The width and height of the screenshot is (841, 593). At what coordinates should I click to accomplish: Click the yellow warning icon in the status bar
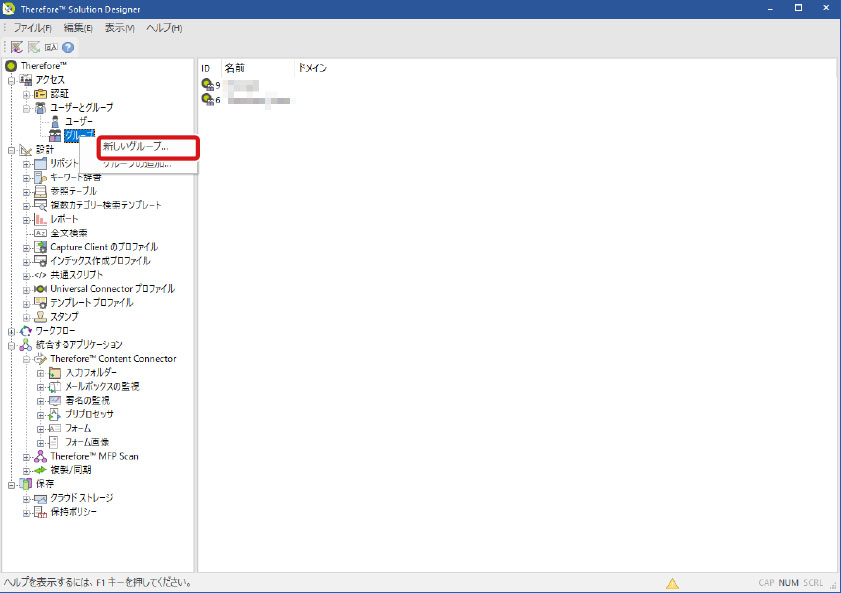coord(673,583)
